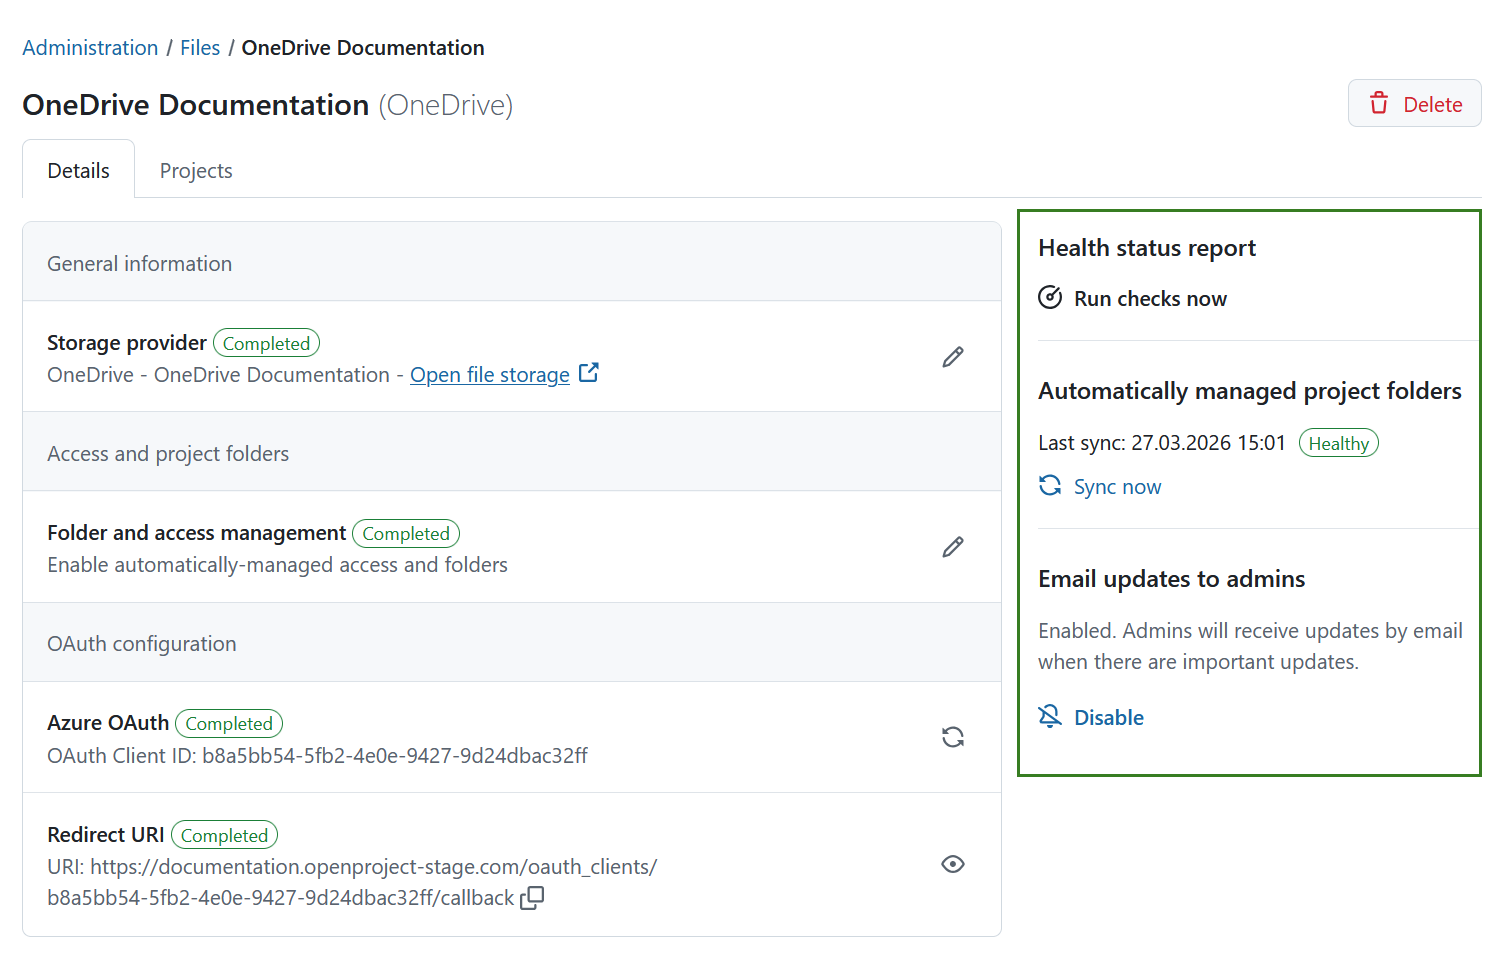1495x967 pixels.
Task: Click the muted bell icon beside Disable
Action: click(x=1049, y=716)
